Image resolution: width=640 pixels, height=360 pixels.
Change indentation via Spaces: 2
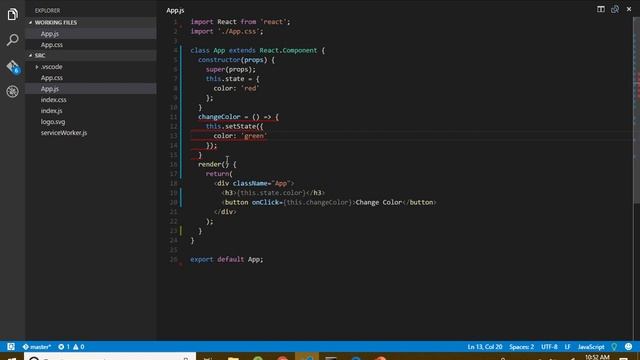pyautogui.click(x=521, y=347)
